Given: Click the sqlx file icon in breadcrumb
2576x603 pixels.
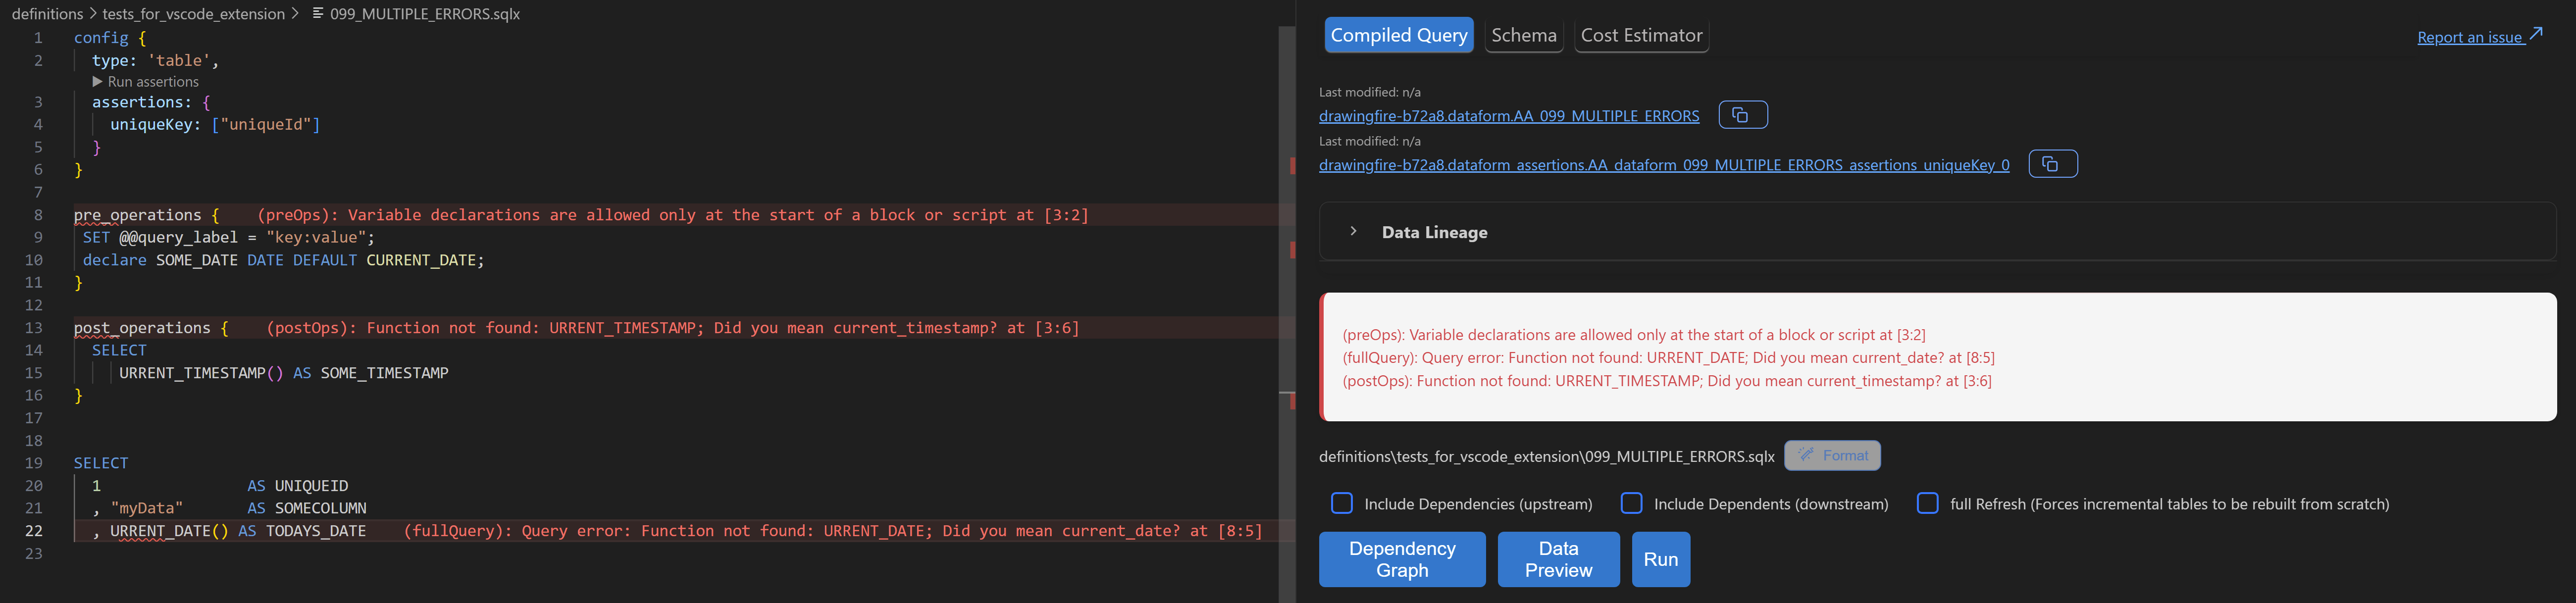Looking at the screenshot, I should 318,14.
